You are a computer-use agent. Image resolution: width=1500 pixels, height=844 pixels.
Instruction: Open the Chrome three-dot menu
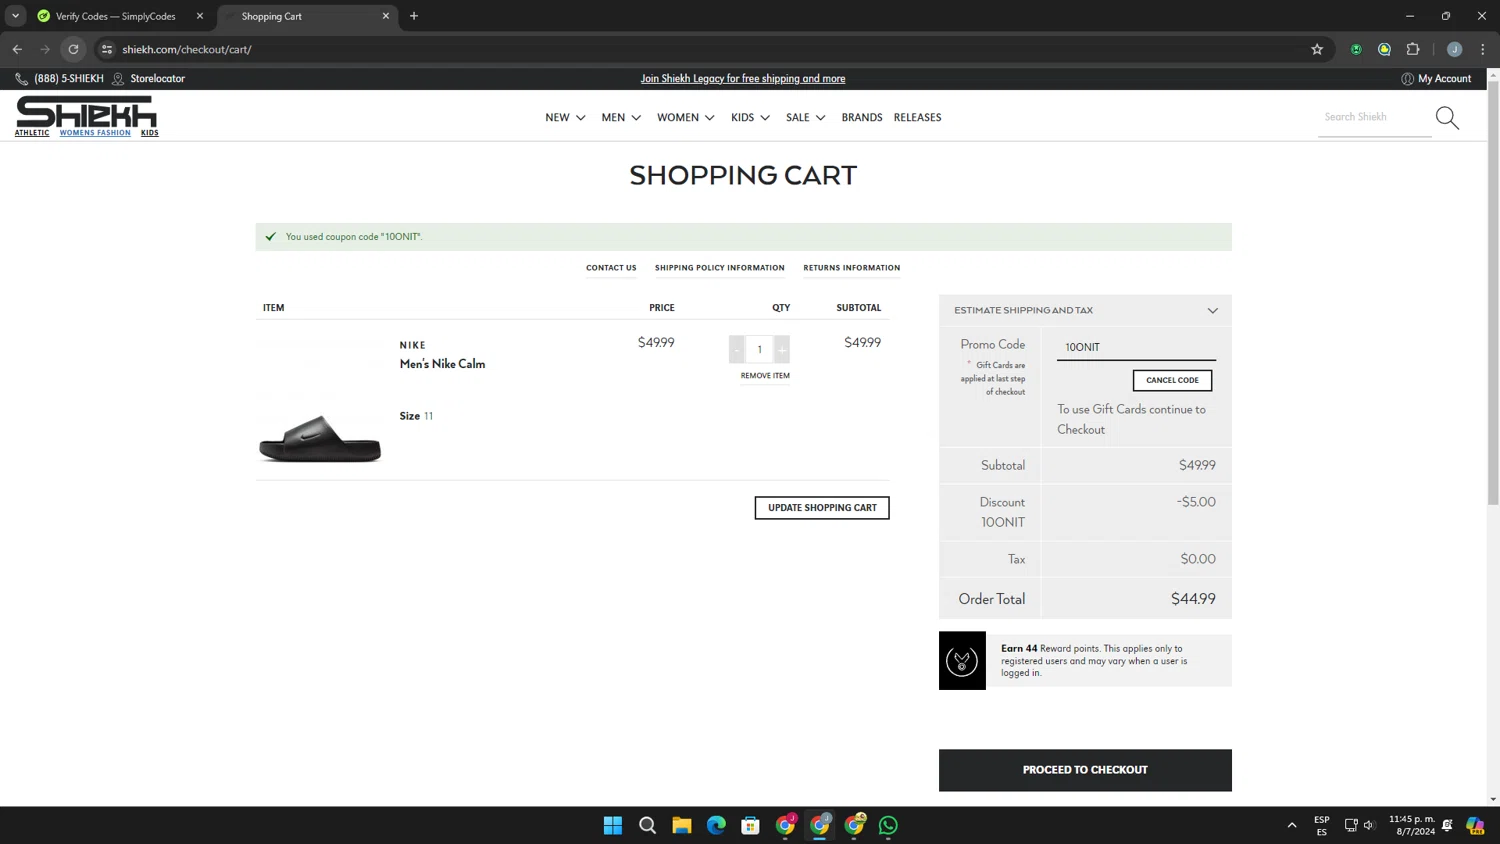tap(1483, 49)
